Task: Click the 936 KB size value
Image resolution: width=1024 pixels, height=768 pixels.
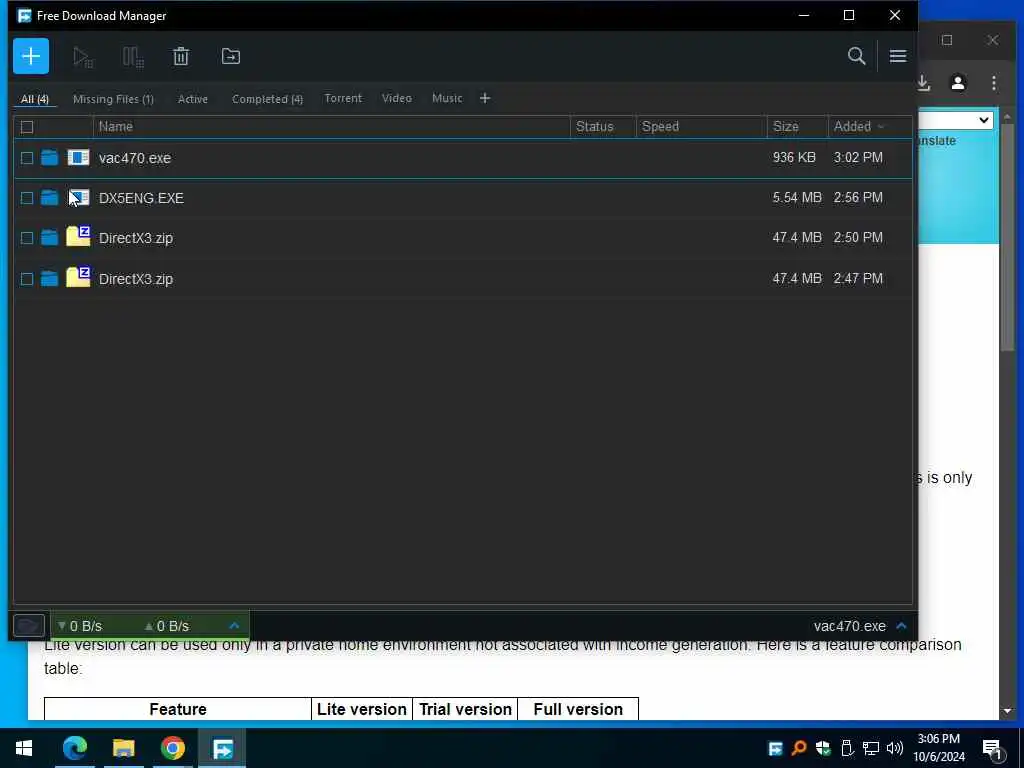Action: tap(794, 157)
